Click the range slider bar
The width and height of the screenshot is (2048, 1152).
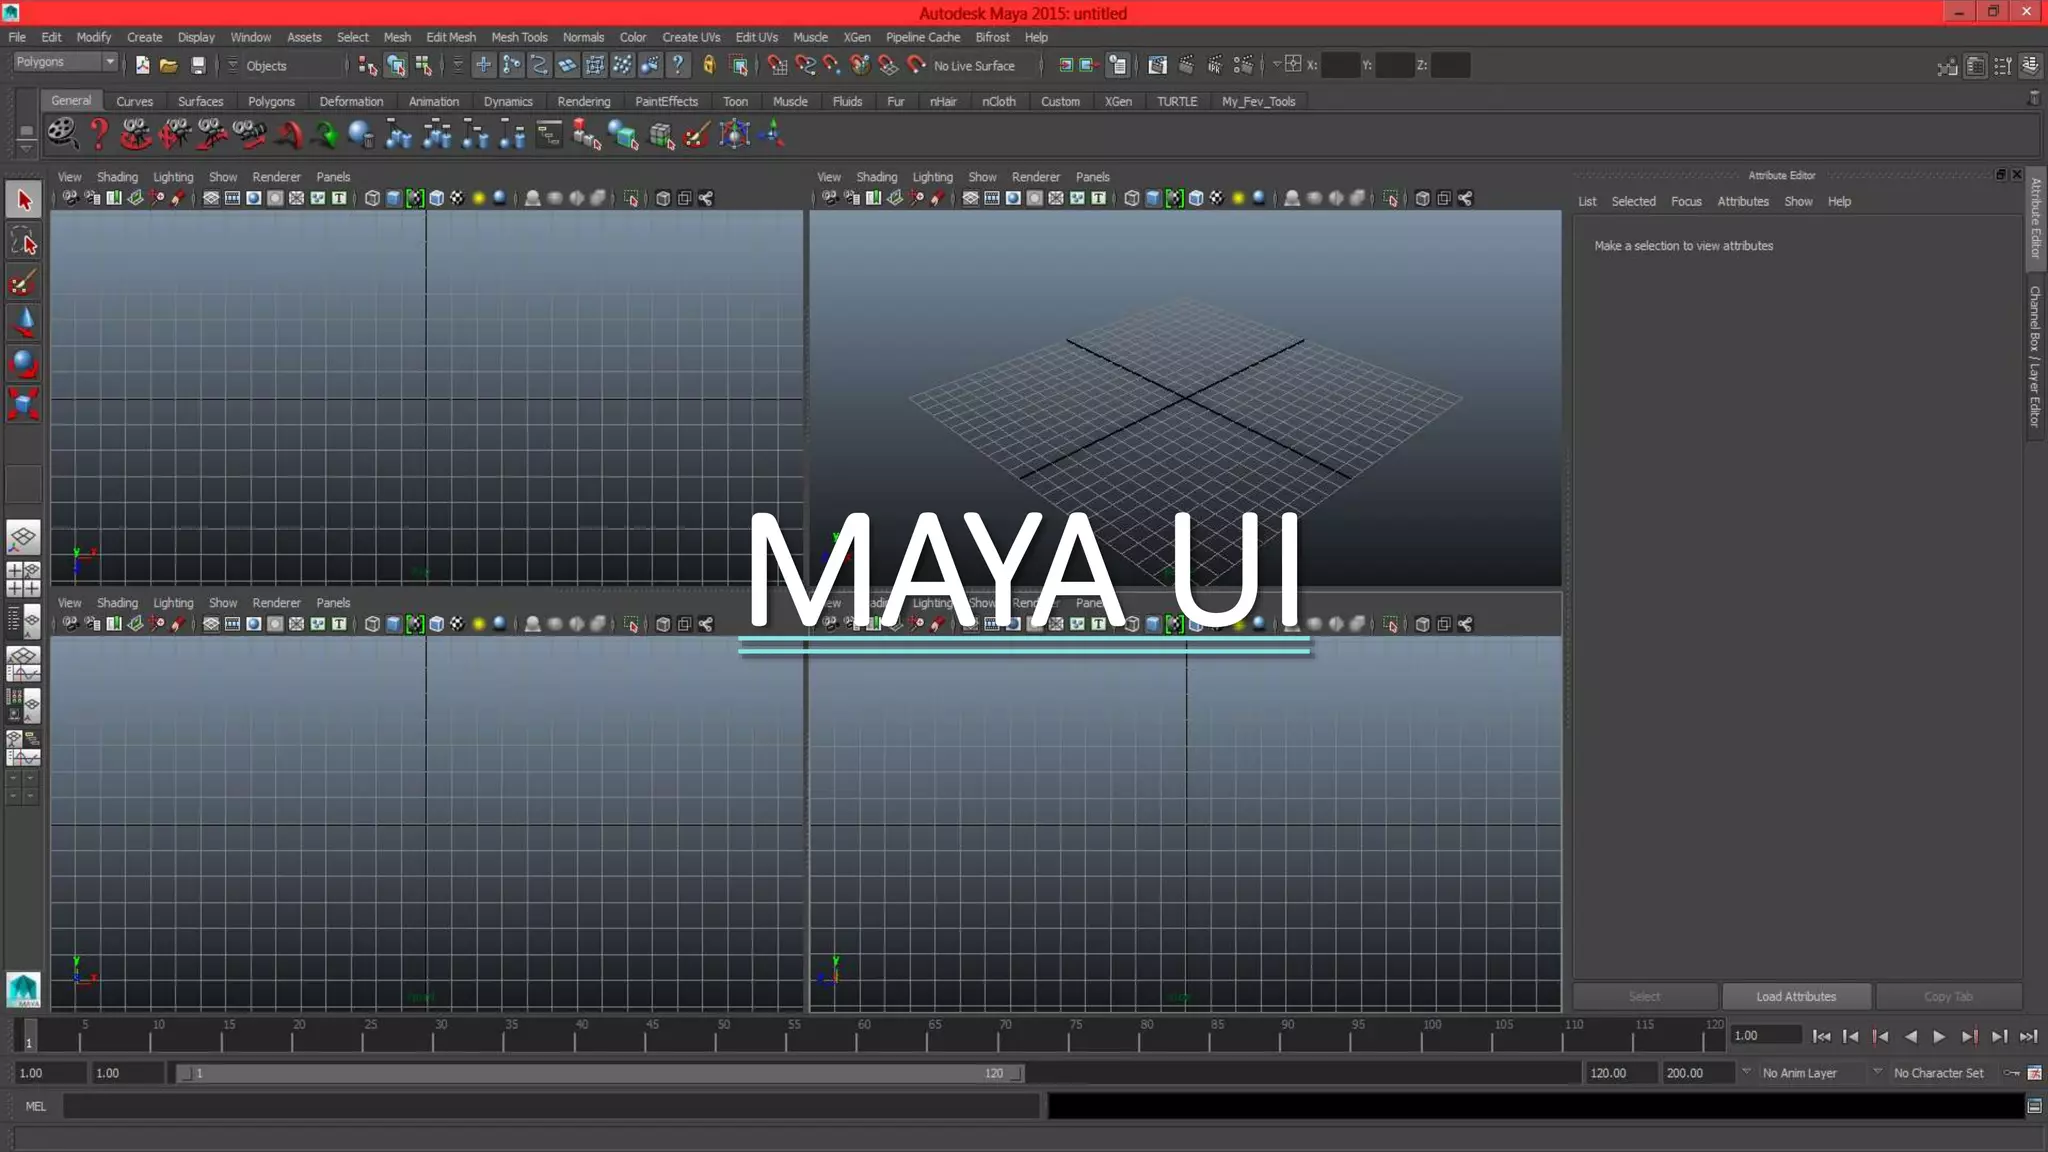click(600, 1073)
